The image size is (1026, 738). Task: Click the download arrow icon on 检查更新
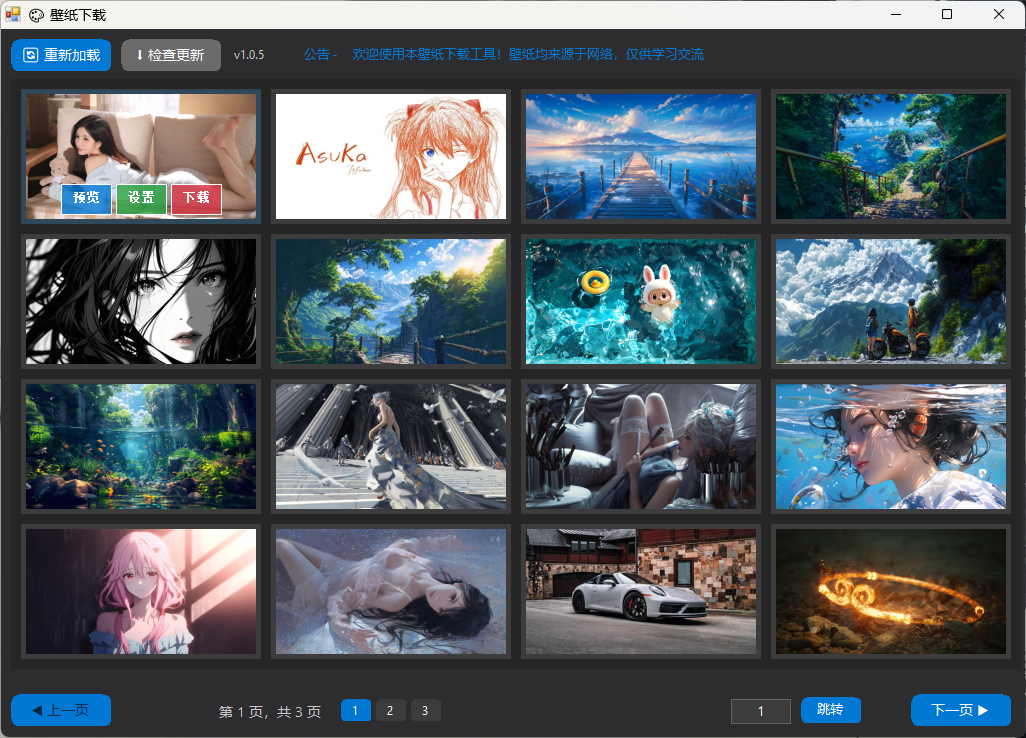138,55
